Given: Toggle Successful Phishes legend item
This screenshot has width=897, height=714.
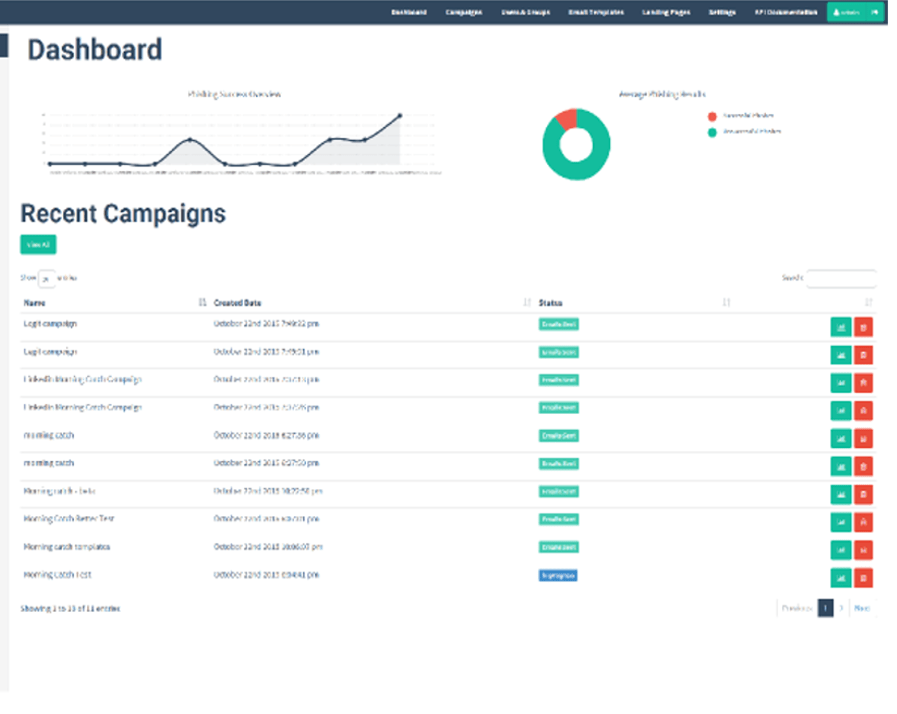Looking at the screenshot, I should (740, 117).
